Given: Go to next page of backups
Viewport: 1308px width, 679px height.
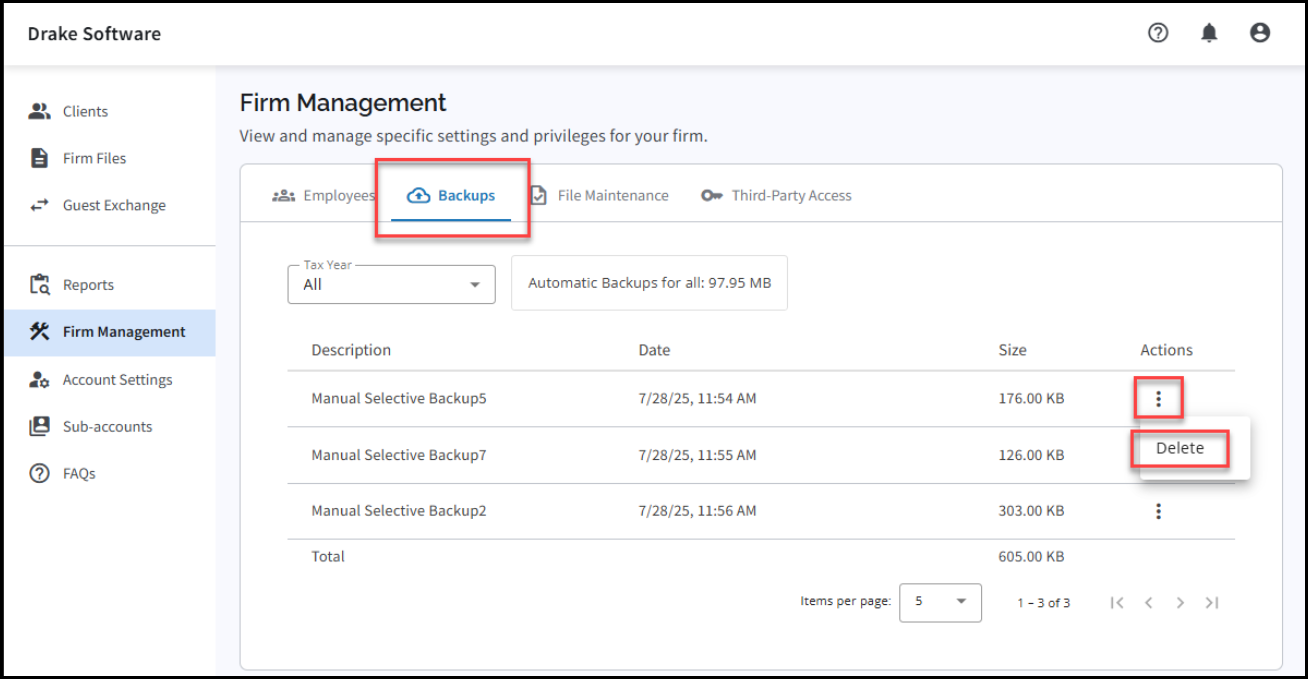Looking at the screenshot, I should pos(1180,603).
